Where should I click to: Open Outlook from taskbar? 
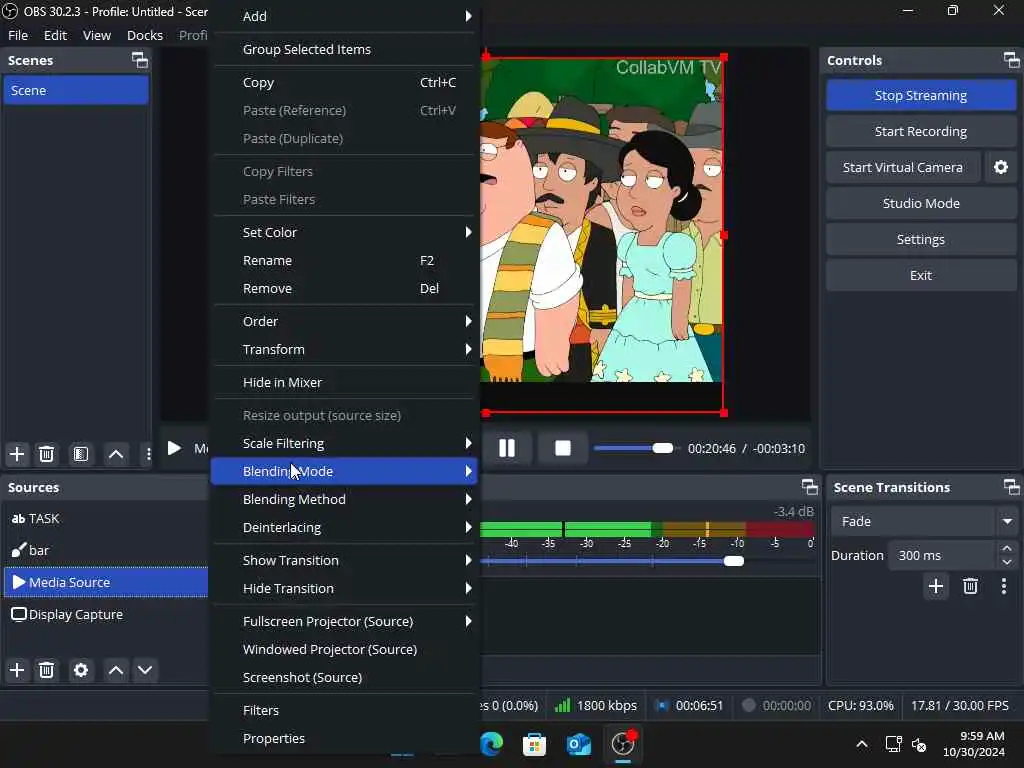(579, 744)
